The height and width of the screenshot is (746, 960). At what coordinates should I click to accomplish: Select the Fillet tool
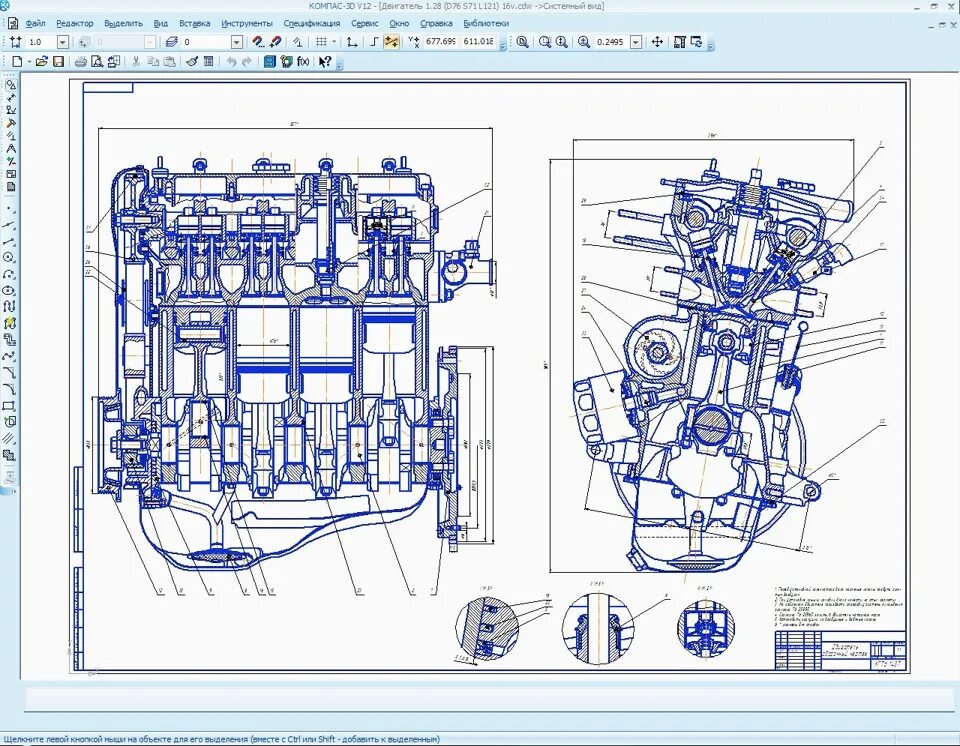(9, 390)
